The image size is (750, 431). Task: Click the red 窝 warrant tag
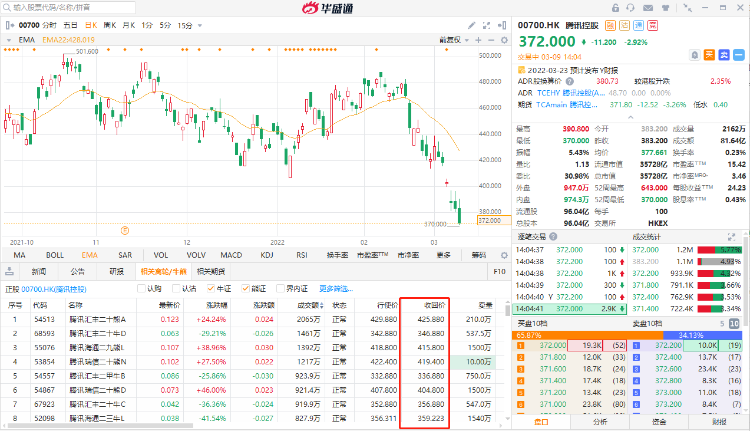[x=652, y=25]
